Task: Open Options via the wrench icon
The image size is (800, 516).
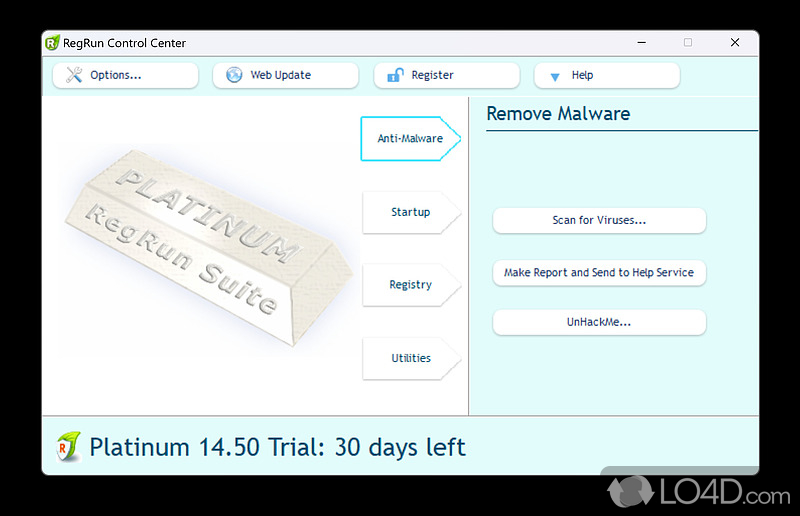Action: click(74, 75)
